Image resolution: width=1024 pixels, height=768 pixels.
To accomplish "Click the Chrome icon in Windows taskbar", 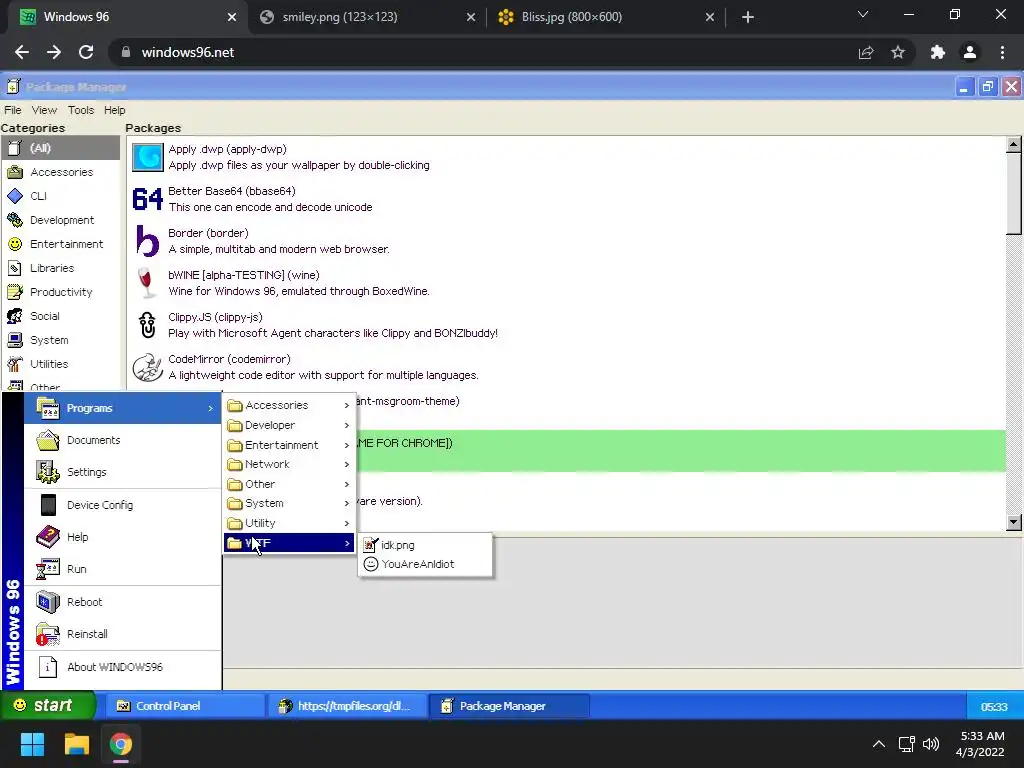I will [121, 744].
